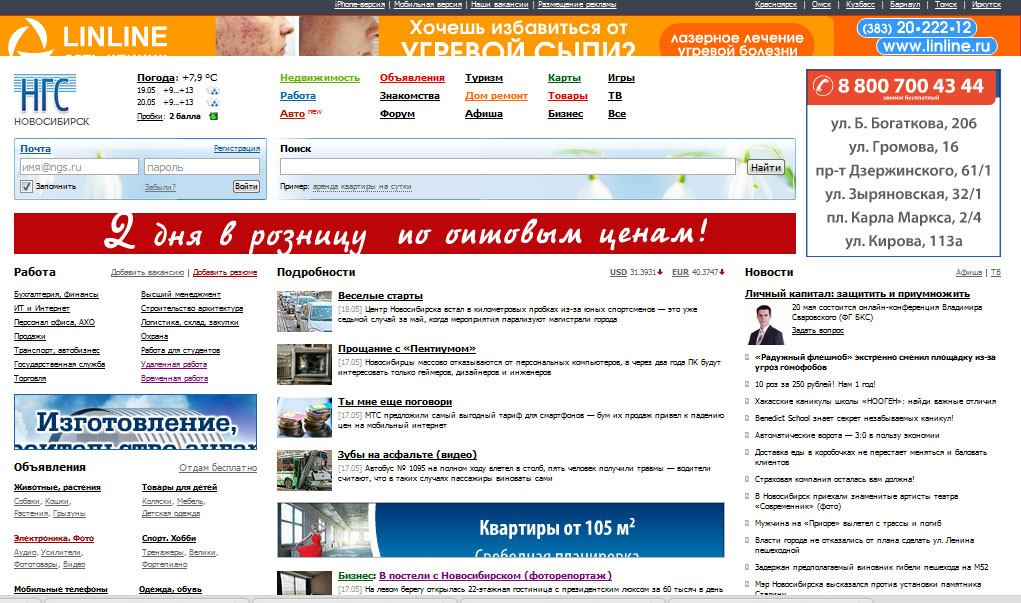This screenshot has height=603, width=1021.
Task: Open Зубы на асфальте (видео) article
Action: [407, 455]
